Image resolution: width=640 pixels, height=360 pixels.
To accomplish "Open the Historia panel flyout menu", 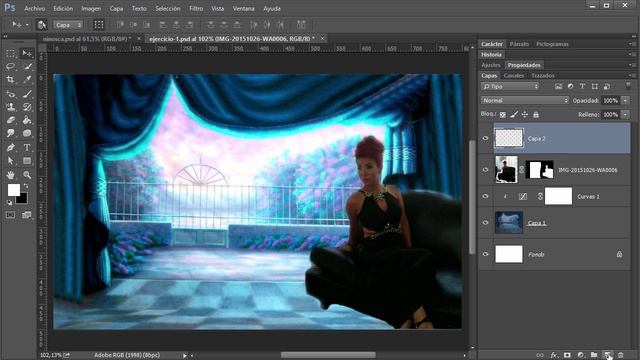I will (633, 54).
